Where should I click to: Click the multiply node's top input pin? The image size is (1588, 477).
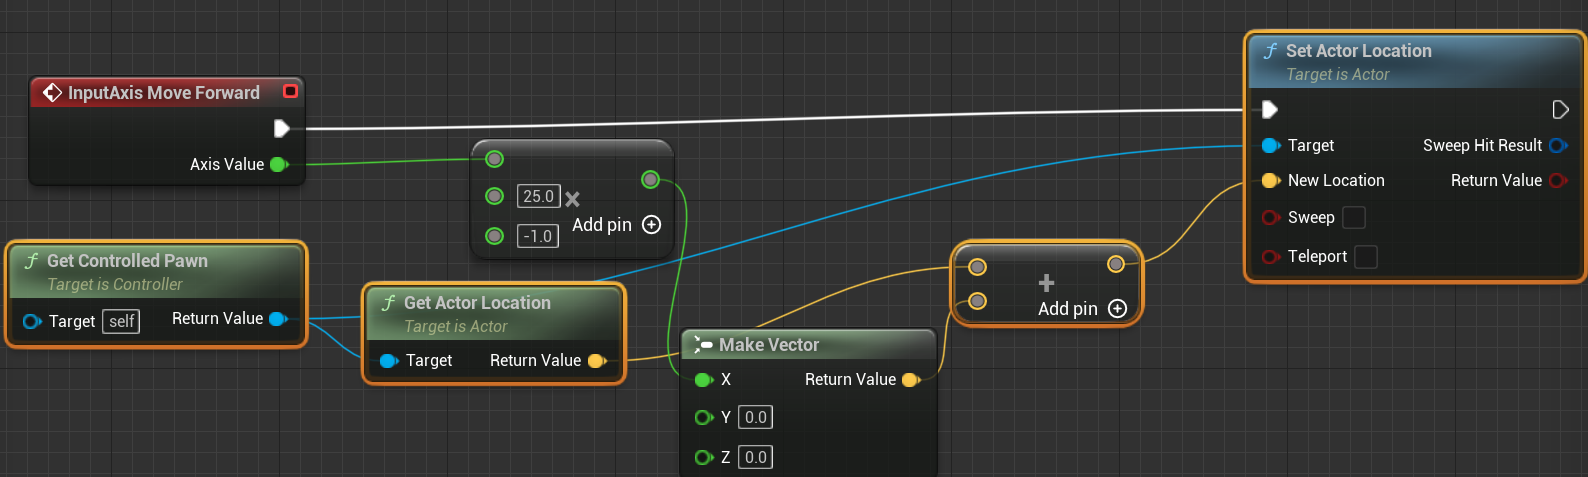(494, 159)
